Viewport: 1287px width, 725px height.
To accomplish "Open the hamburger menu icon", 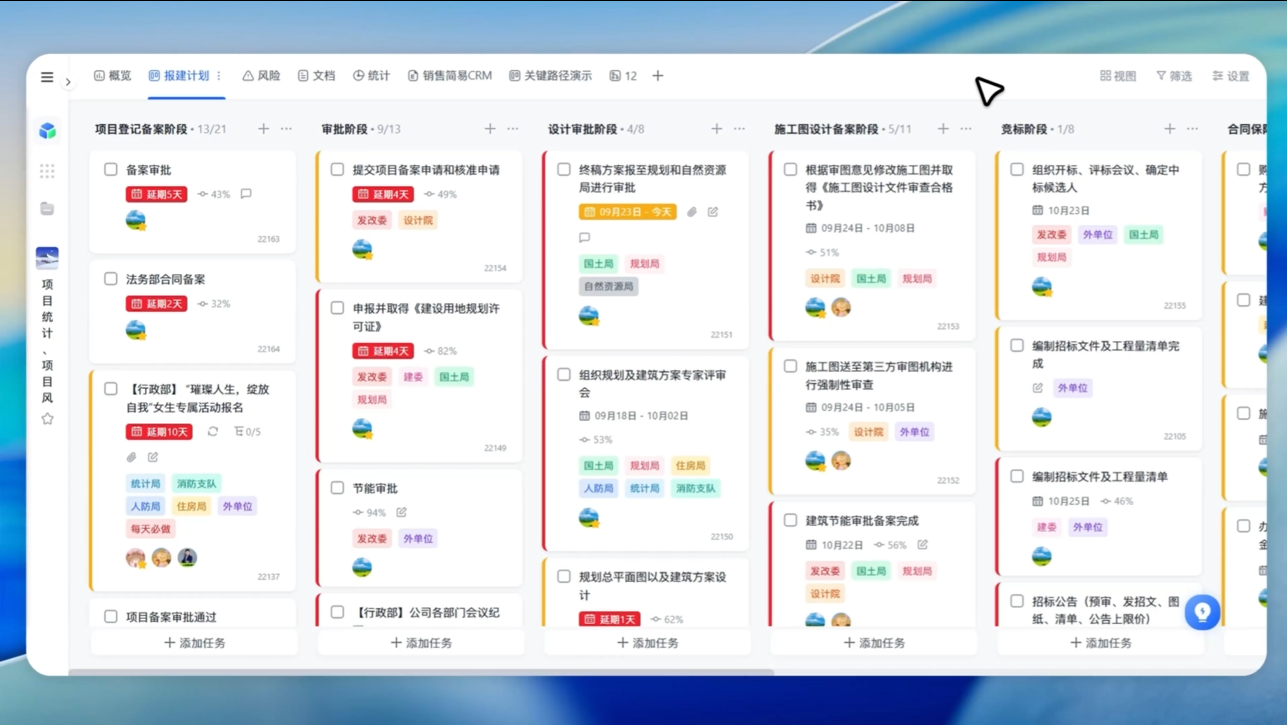I will pos(47,77).
